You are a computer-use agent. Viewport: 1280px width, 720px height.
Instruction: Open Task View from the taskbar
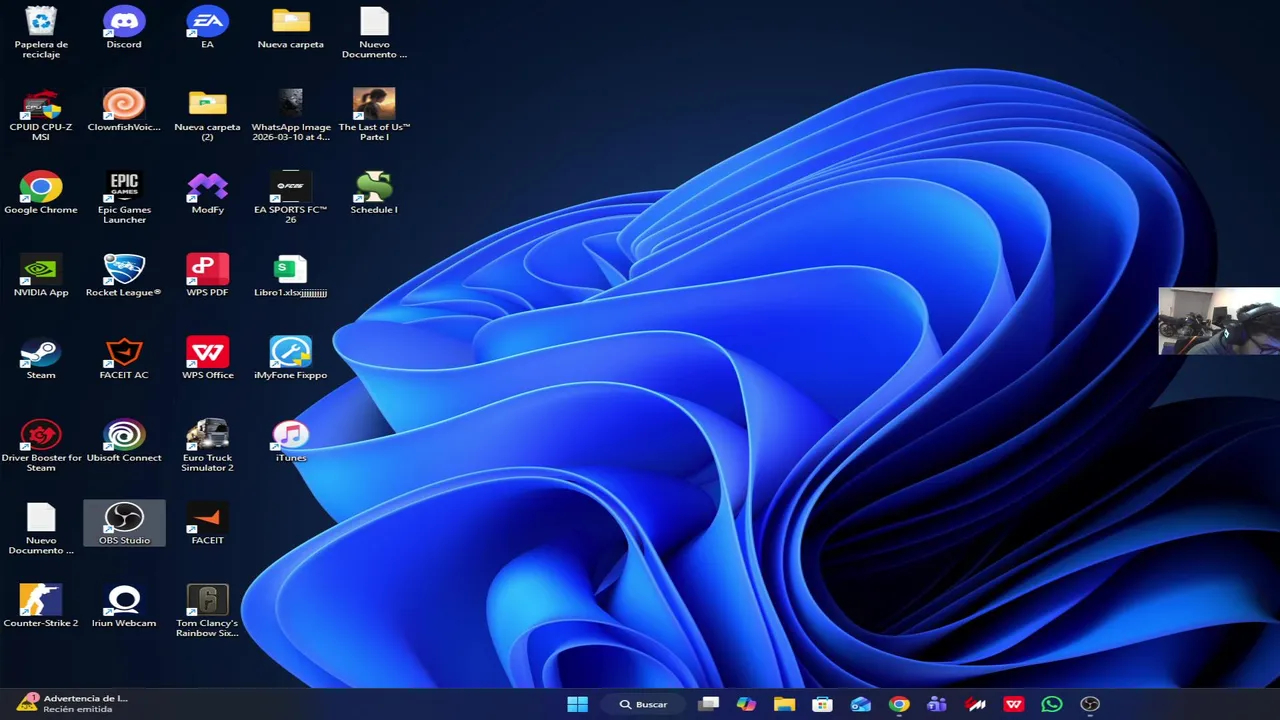[708, 704]
